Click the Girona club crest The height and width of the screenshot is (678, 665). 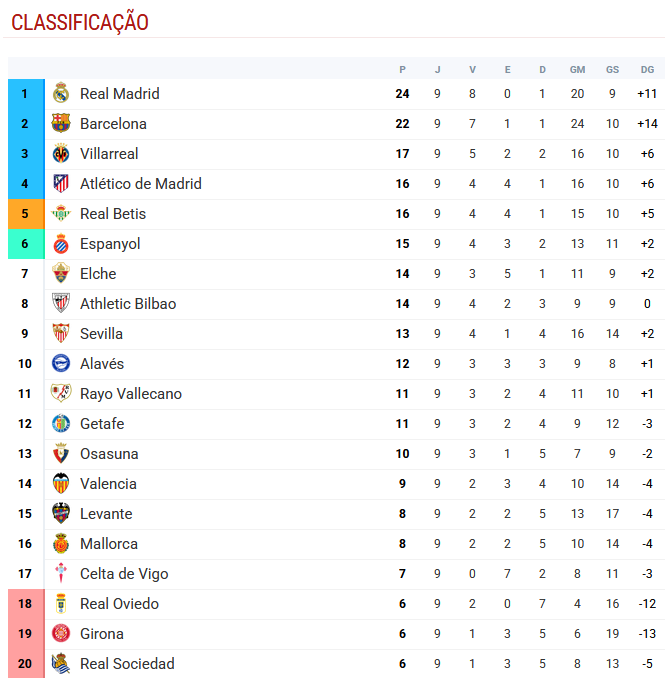point(61,634)
